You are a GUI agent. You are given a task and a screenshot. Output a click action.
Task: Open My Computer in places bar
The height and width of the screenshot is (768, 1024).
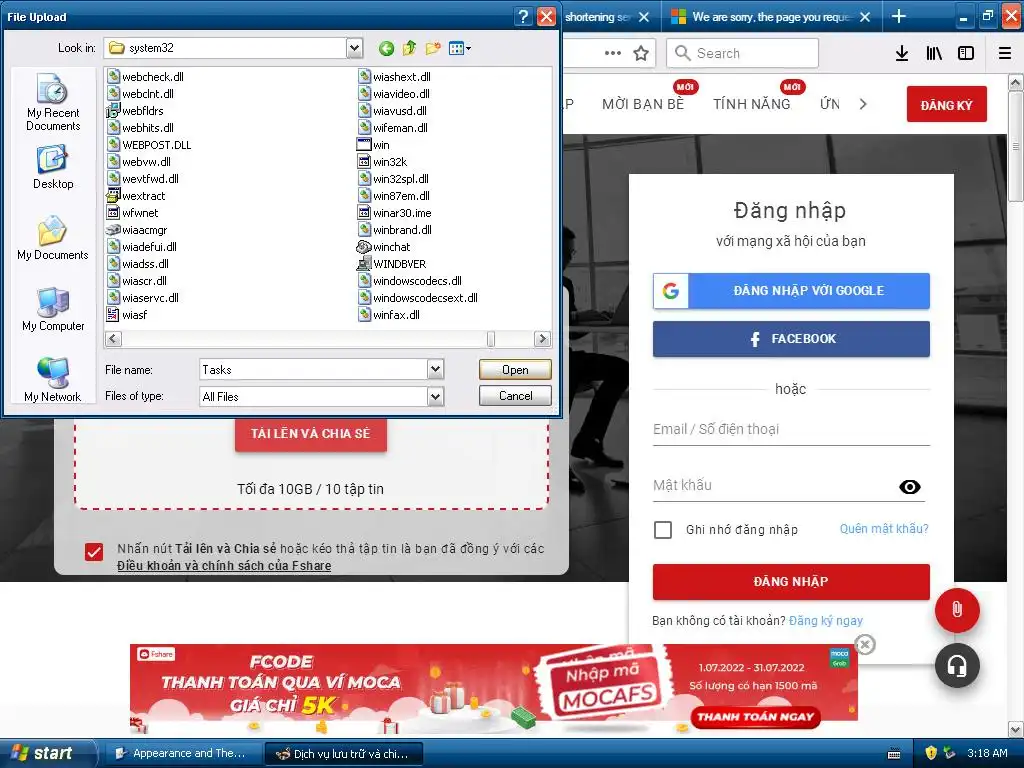(53, 310)
